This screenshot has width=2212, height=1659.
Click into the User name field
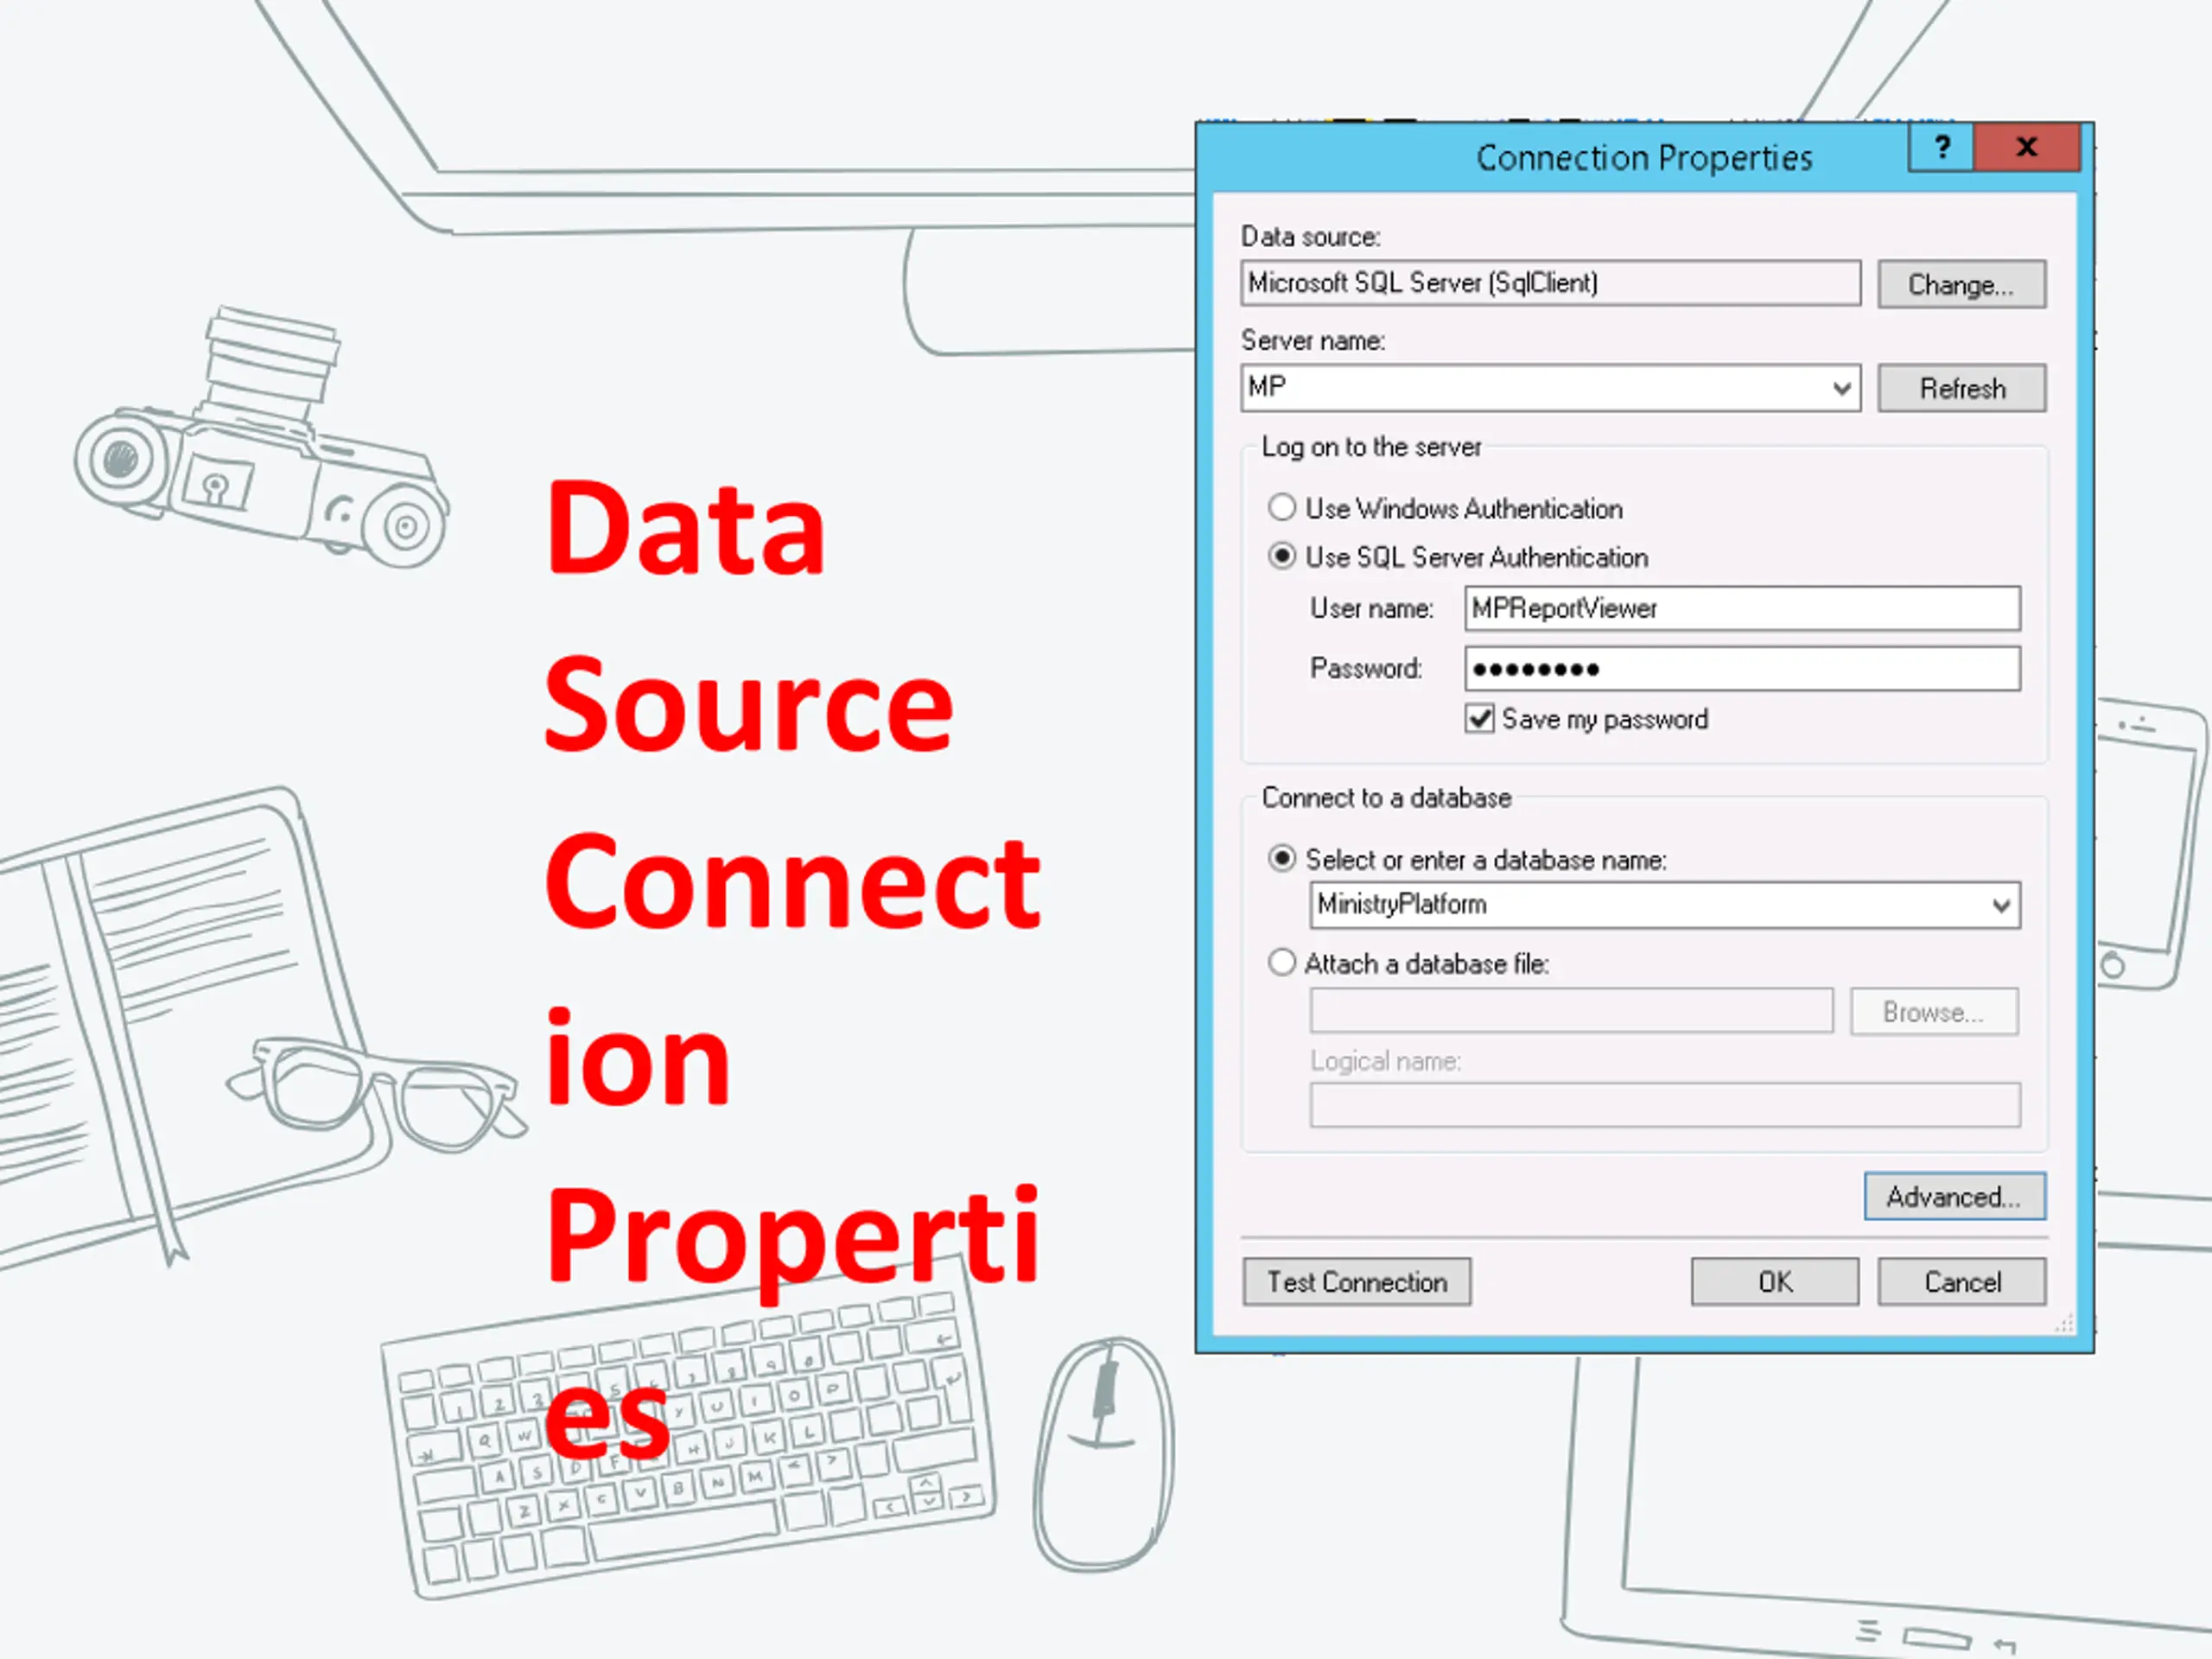click(1741, 608)
